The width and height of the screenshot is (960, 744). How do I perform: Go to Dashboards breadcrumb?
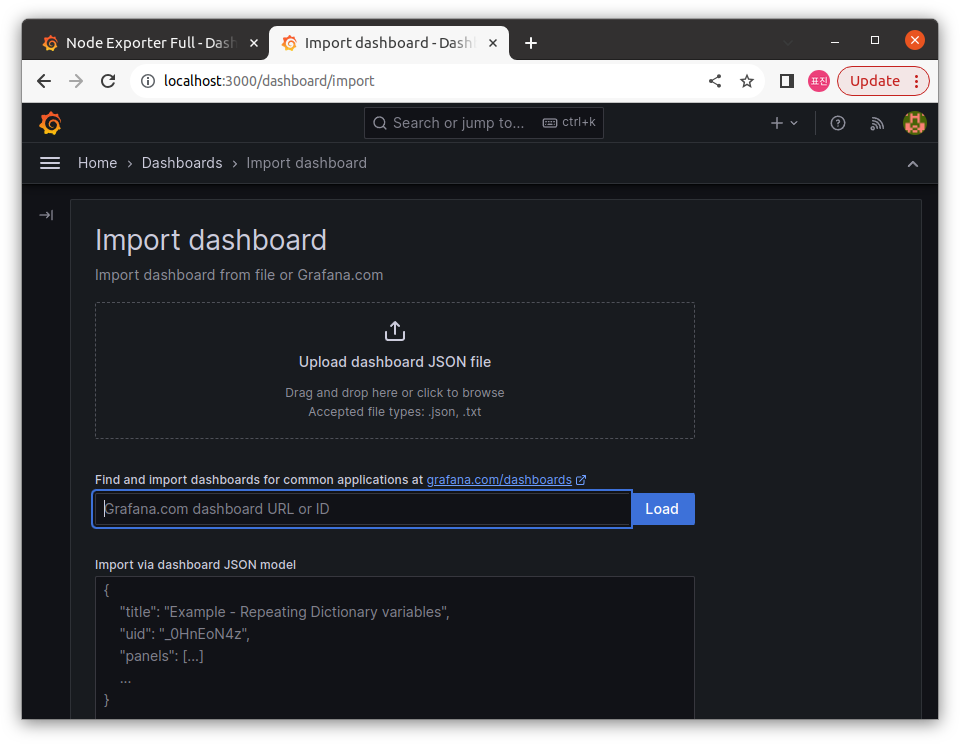coord(182,163)
